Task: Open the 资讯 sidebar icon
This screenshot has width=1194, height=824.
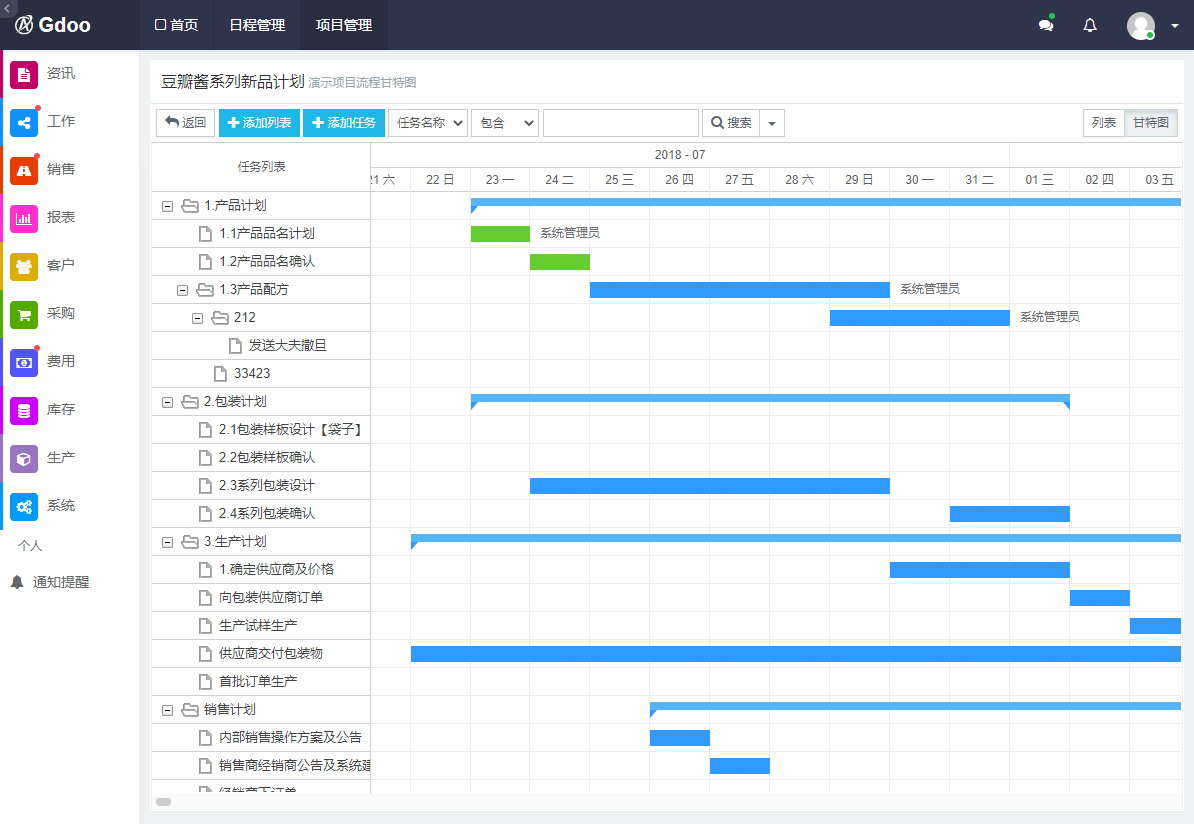Action: click(24, 74)
